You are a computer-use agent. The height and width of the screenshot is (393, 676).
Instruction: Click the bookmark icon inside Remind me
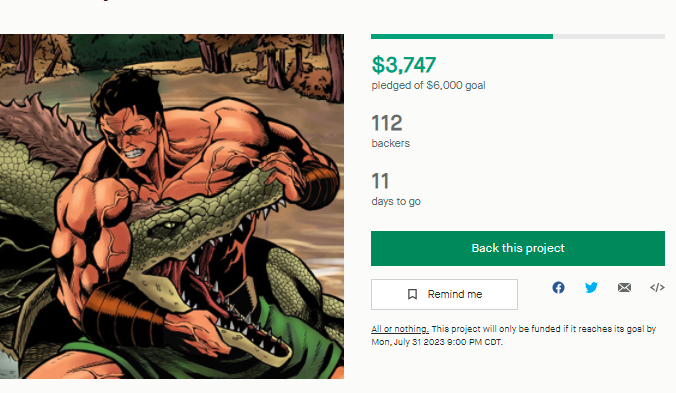(x=412, y=294)
